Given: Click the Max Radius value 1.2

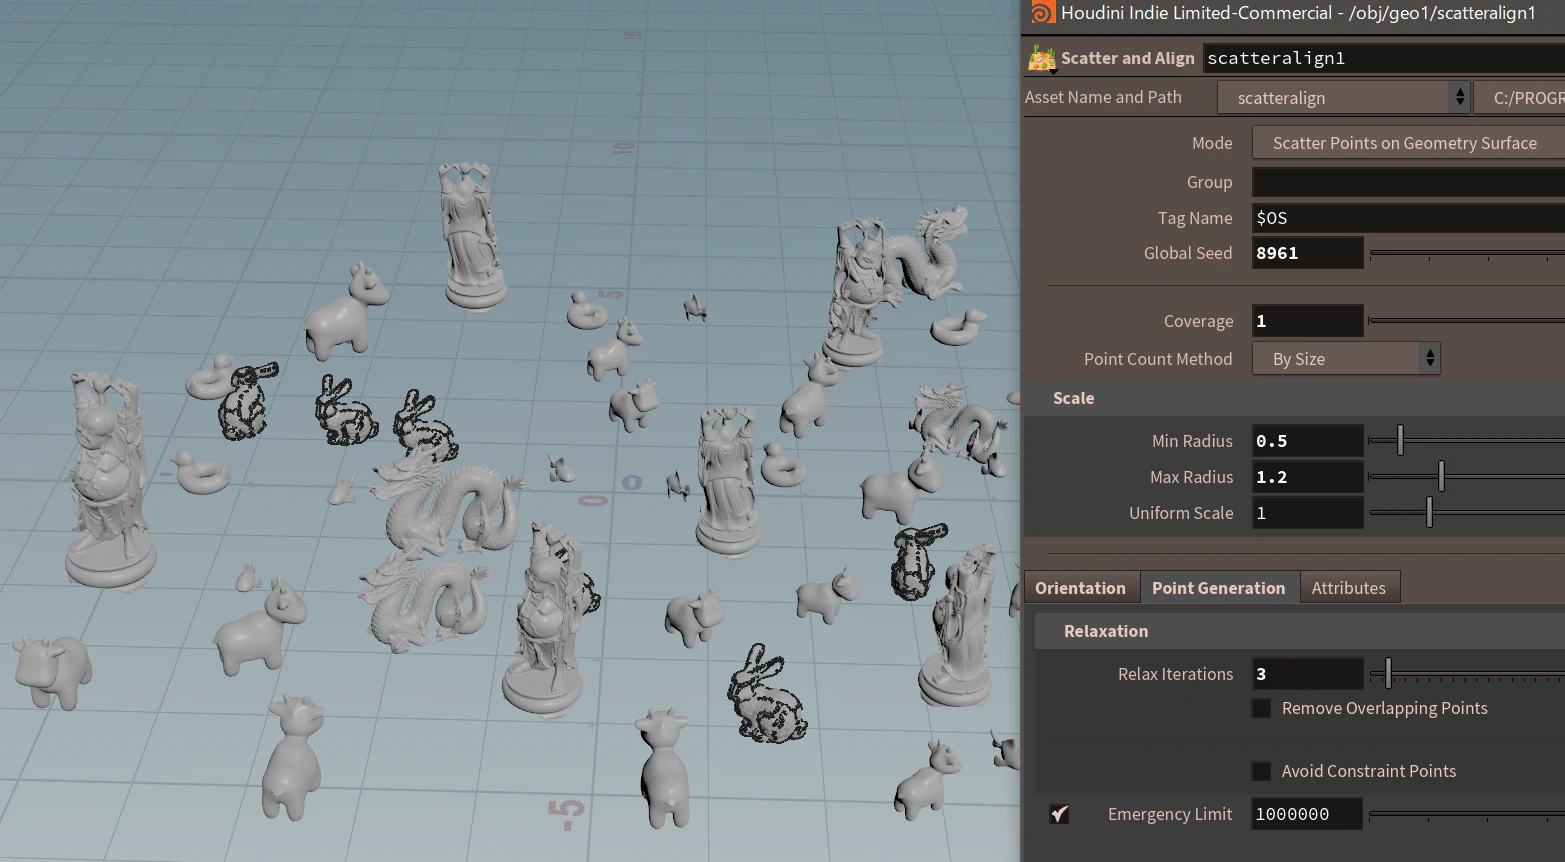Looking at the screenshot, I should pyautogui.click(x=1307, y=477).
